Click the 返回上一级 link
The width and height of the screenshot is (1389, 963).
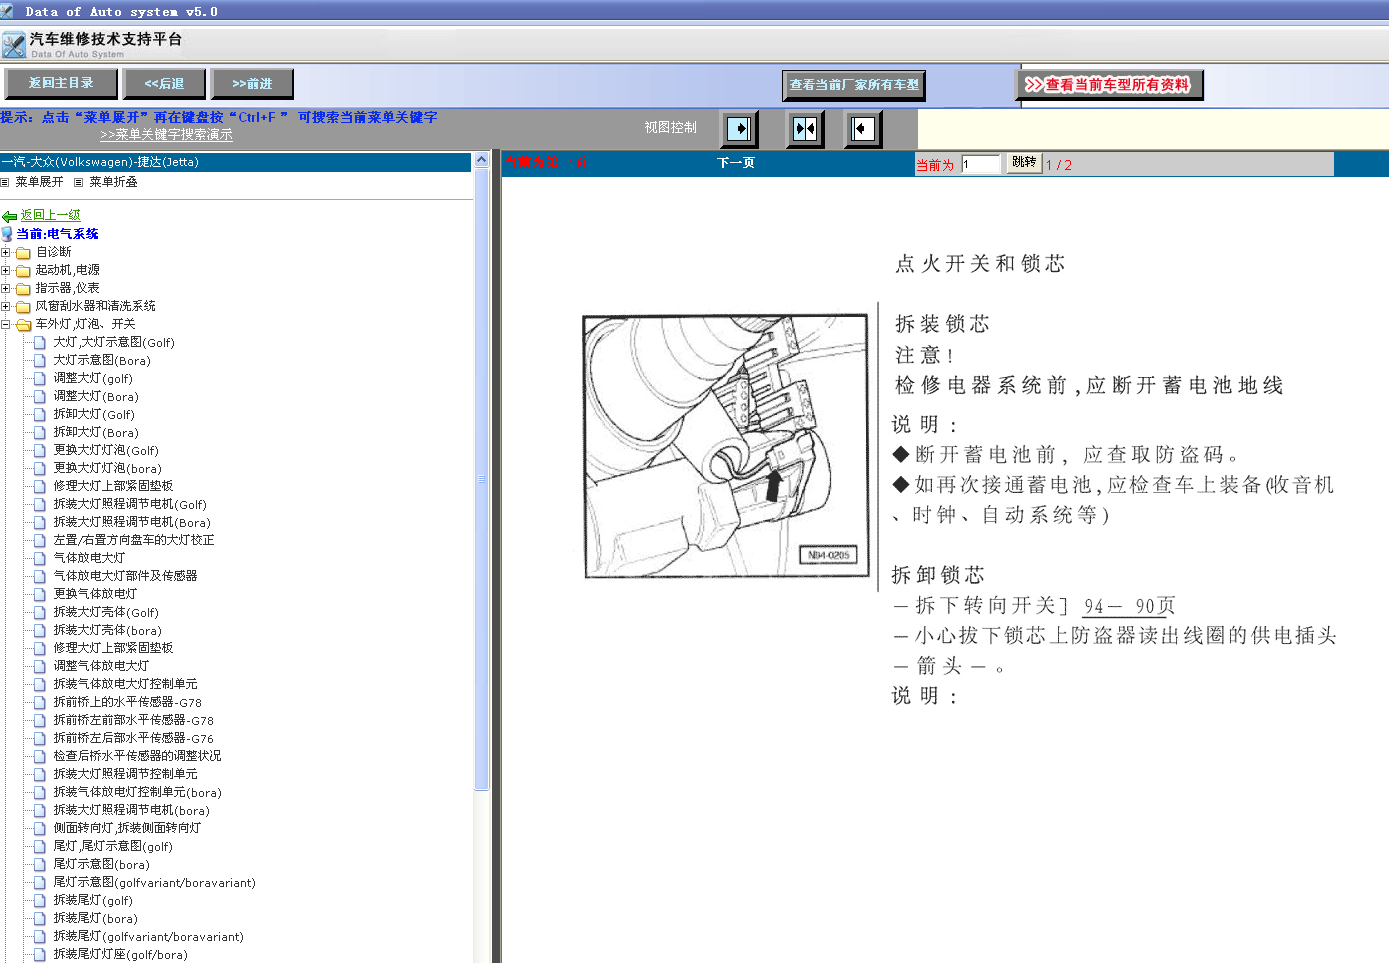[50, 215]
